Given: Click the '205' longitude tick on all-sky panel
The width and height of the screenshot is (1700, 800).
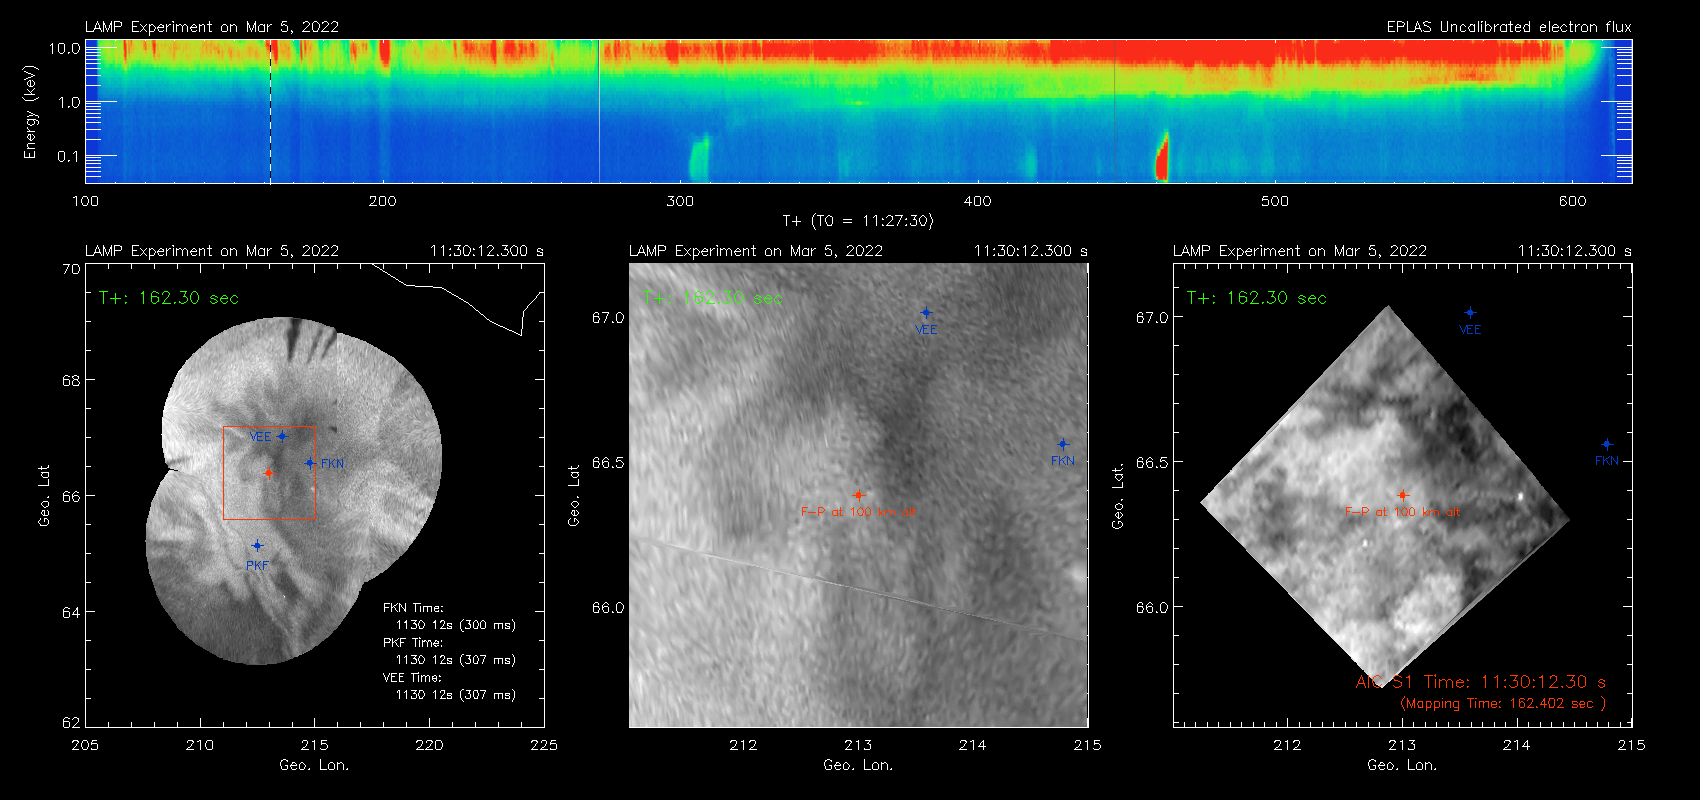Looking at the screenshot, I should coord(85,745).
